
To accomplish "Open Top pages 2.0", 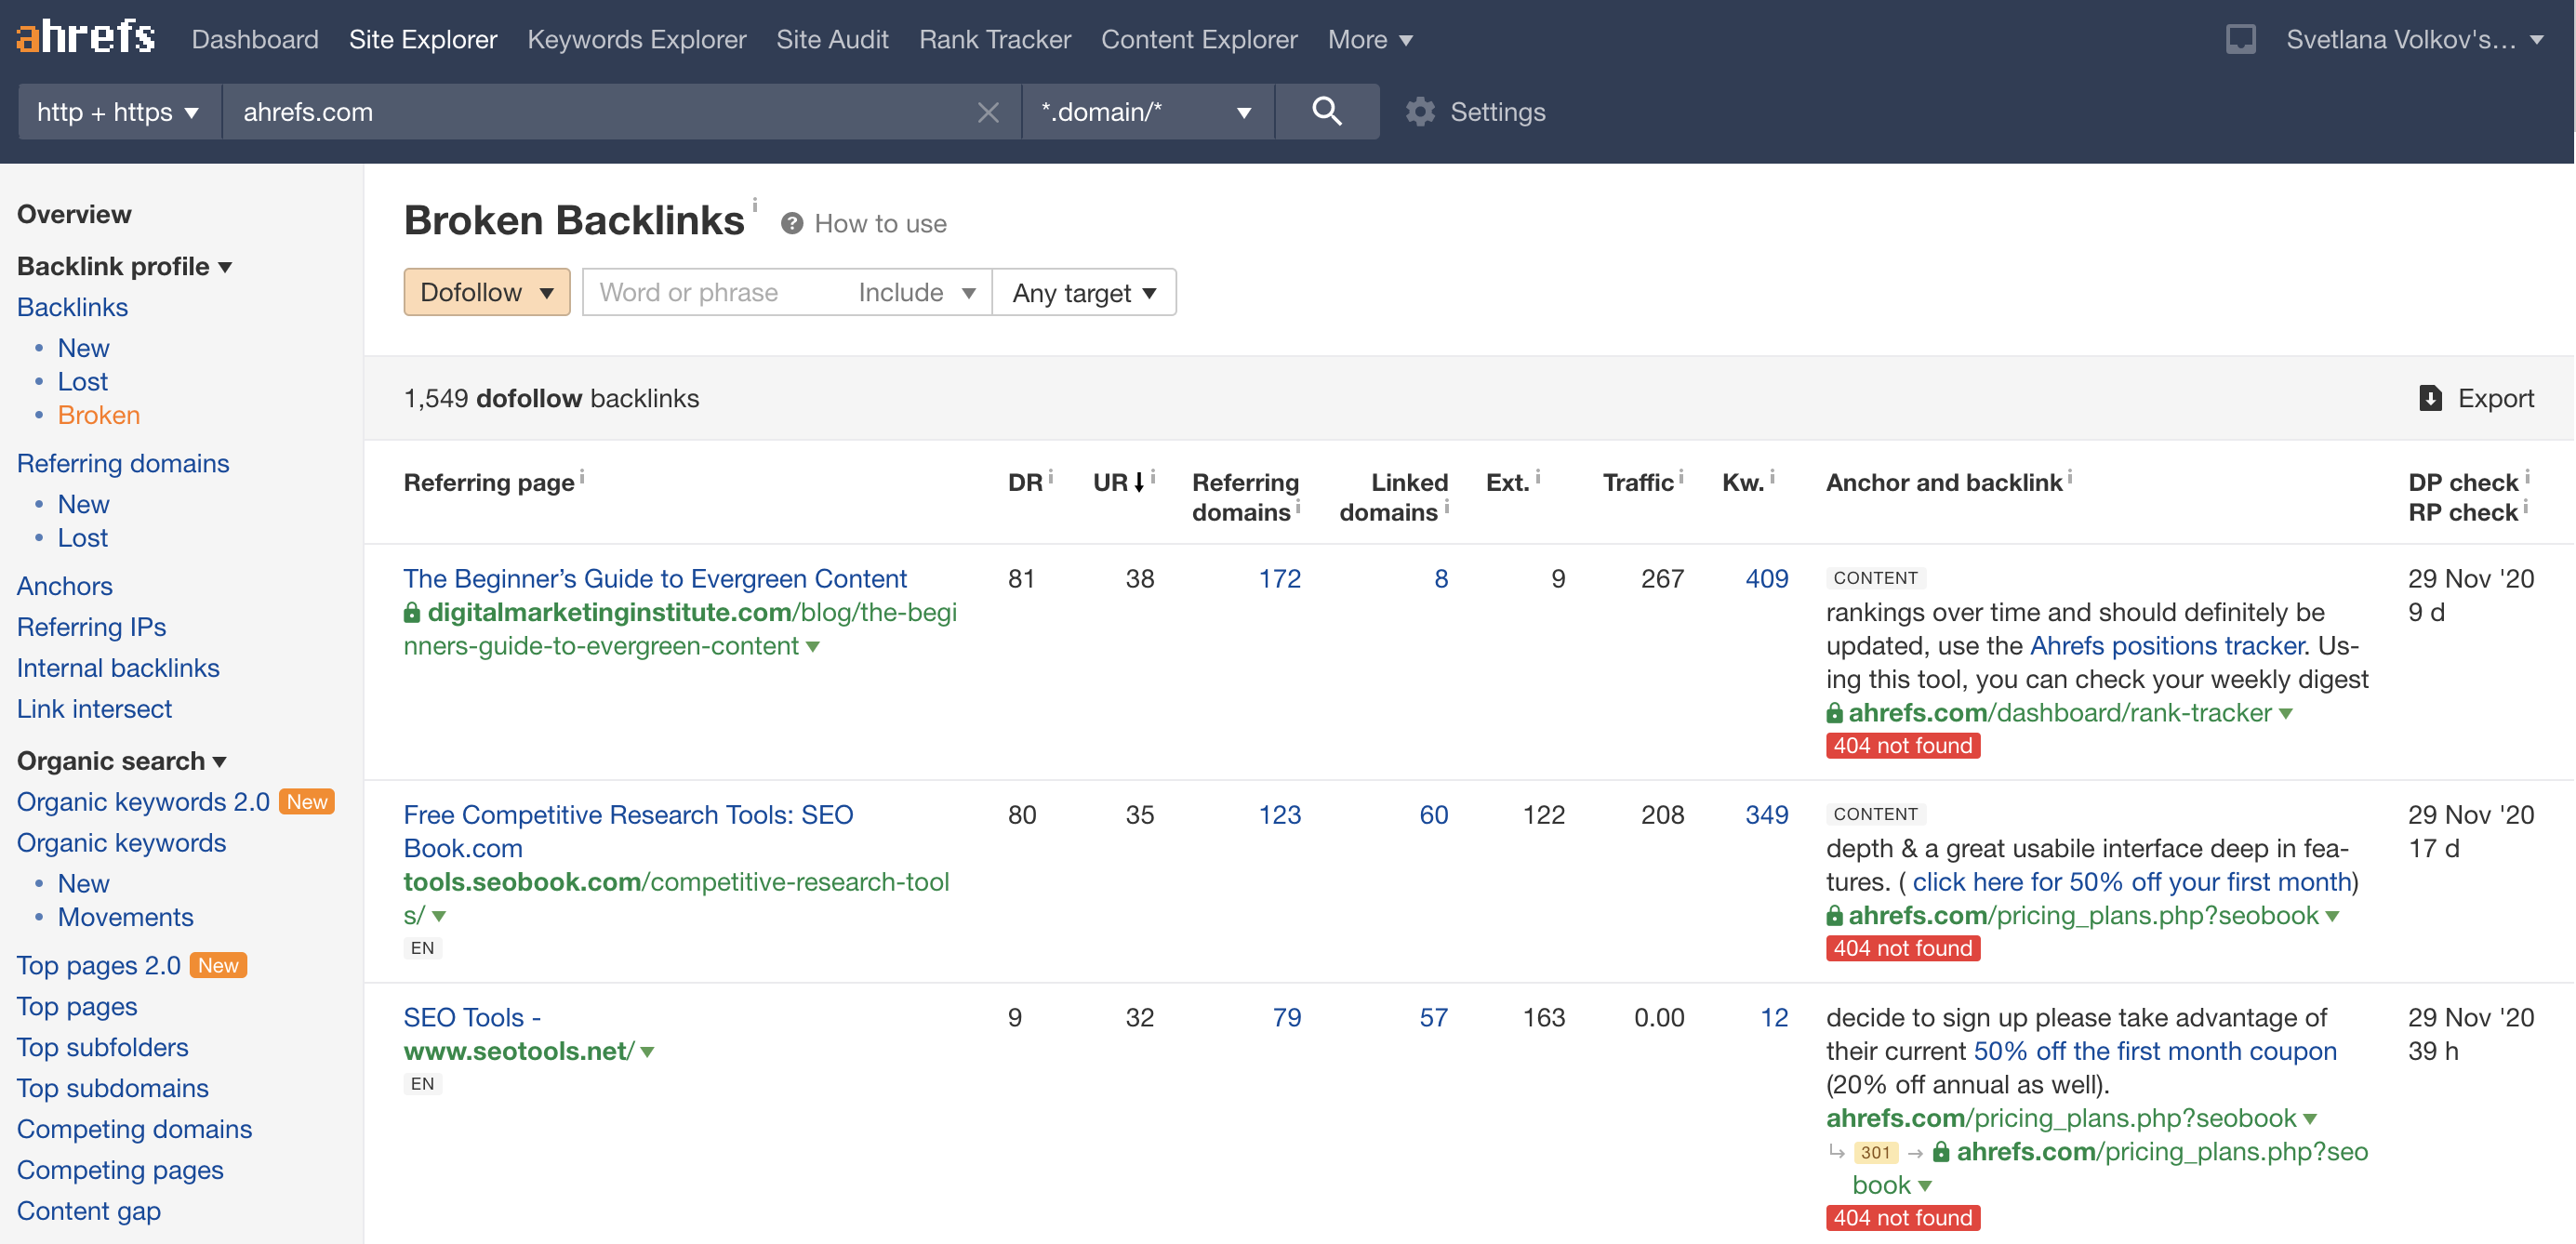I will click(x=98, y=966).
